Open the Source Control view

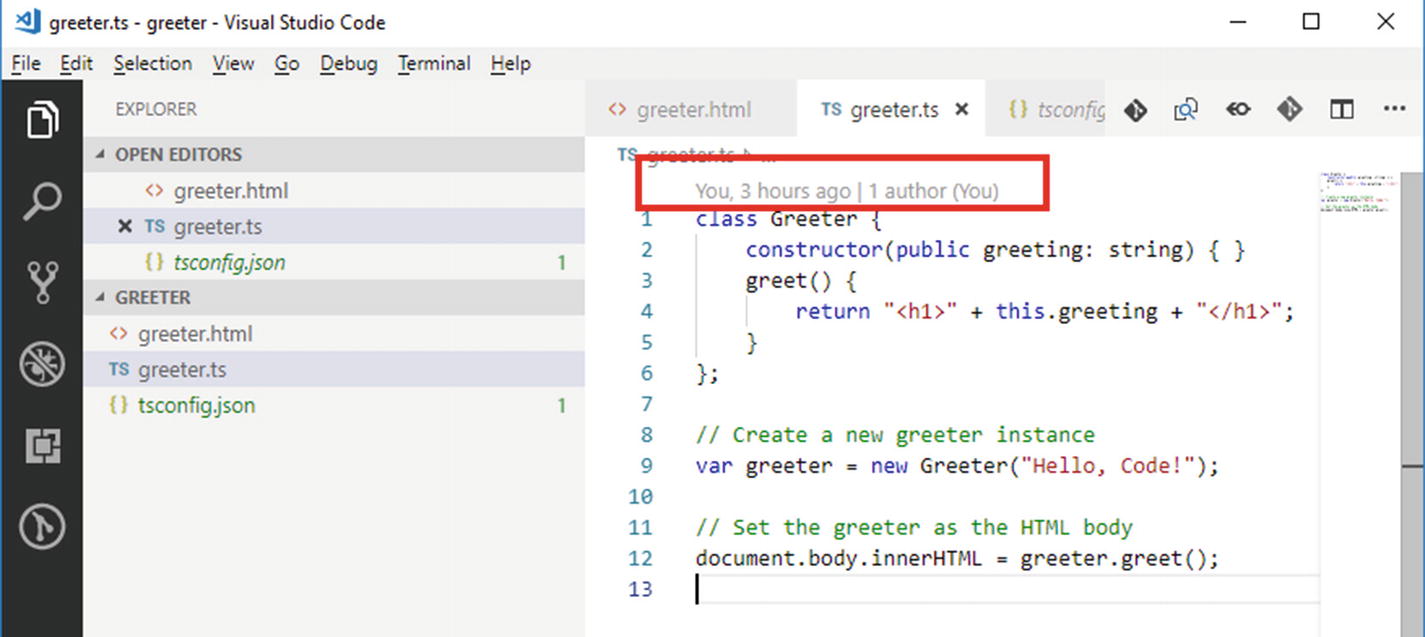[42, 282]
